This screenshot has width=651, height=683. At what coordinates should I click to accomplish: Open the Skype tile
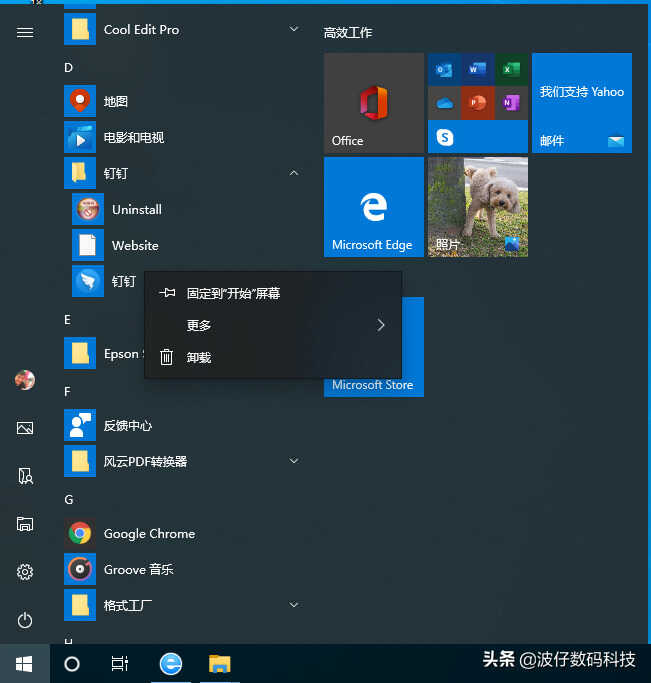[x=445, y=137]
